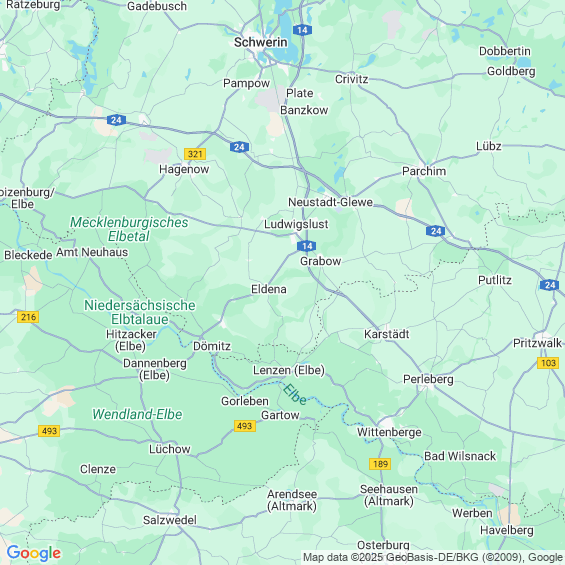565x565 pixels.
Task: Click the yellow 321 road shield
Action: point(195,154)
